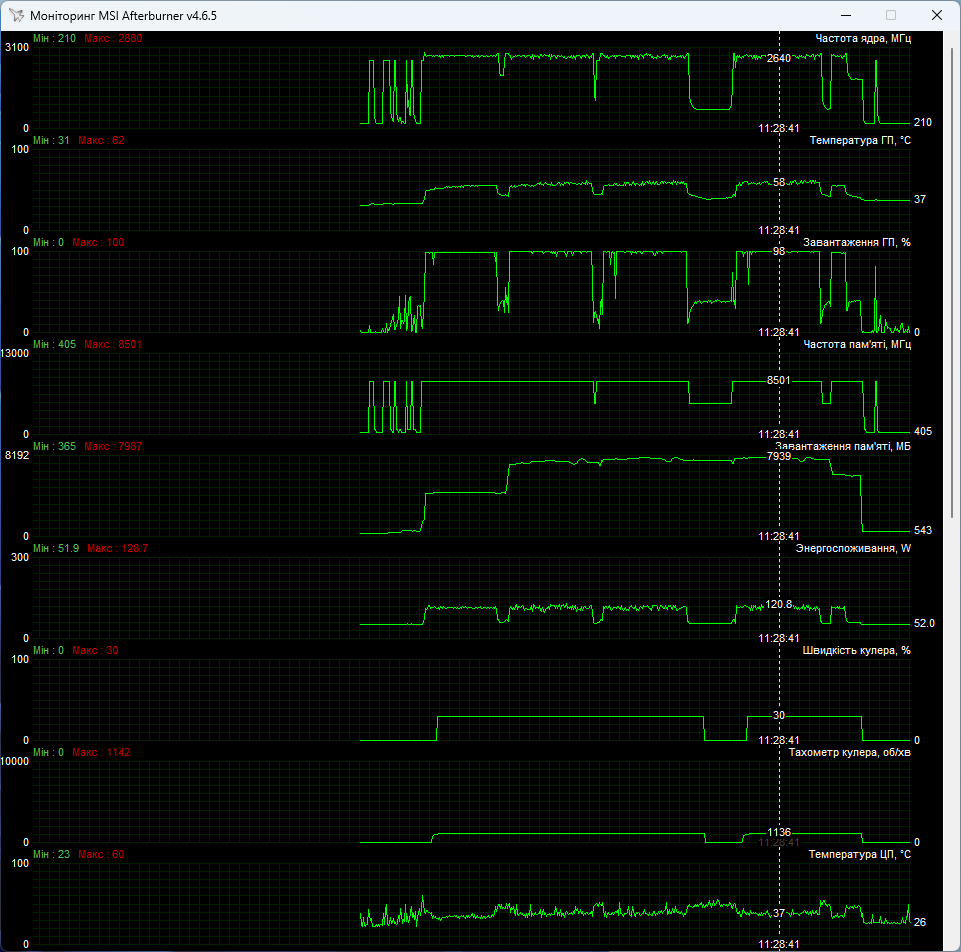Click the 120.8 marker value on power graph

coord(778,604)
